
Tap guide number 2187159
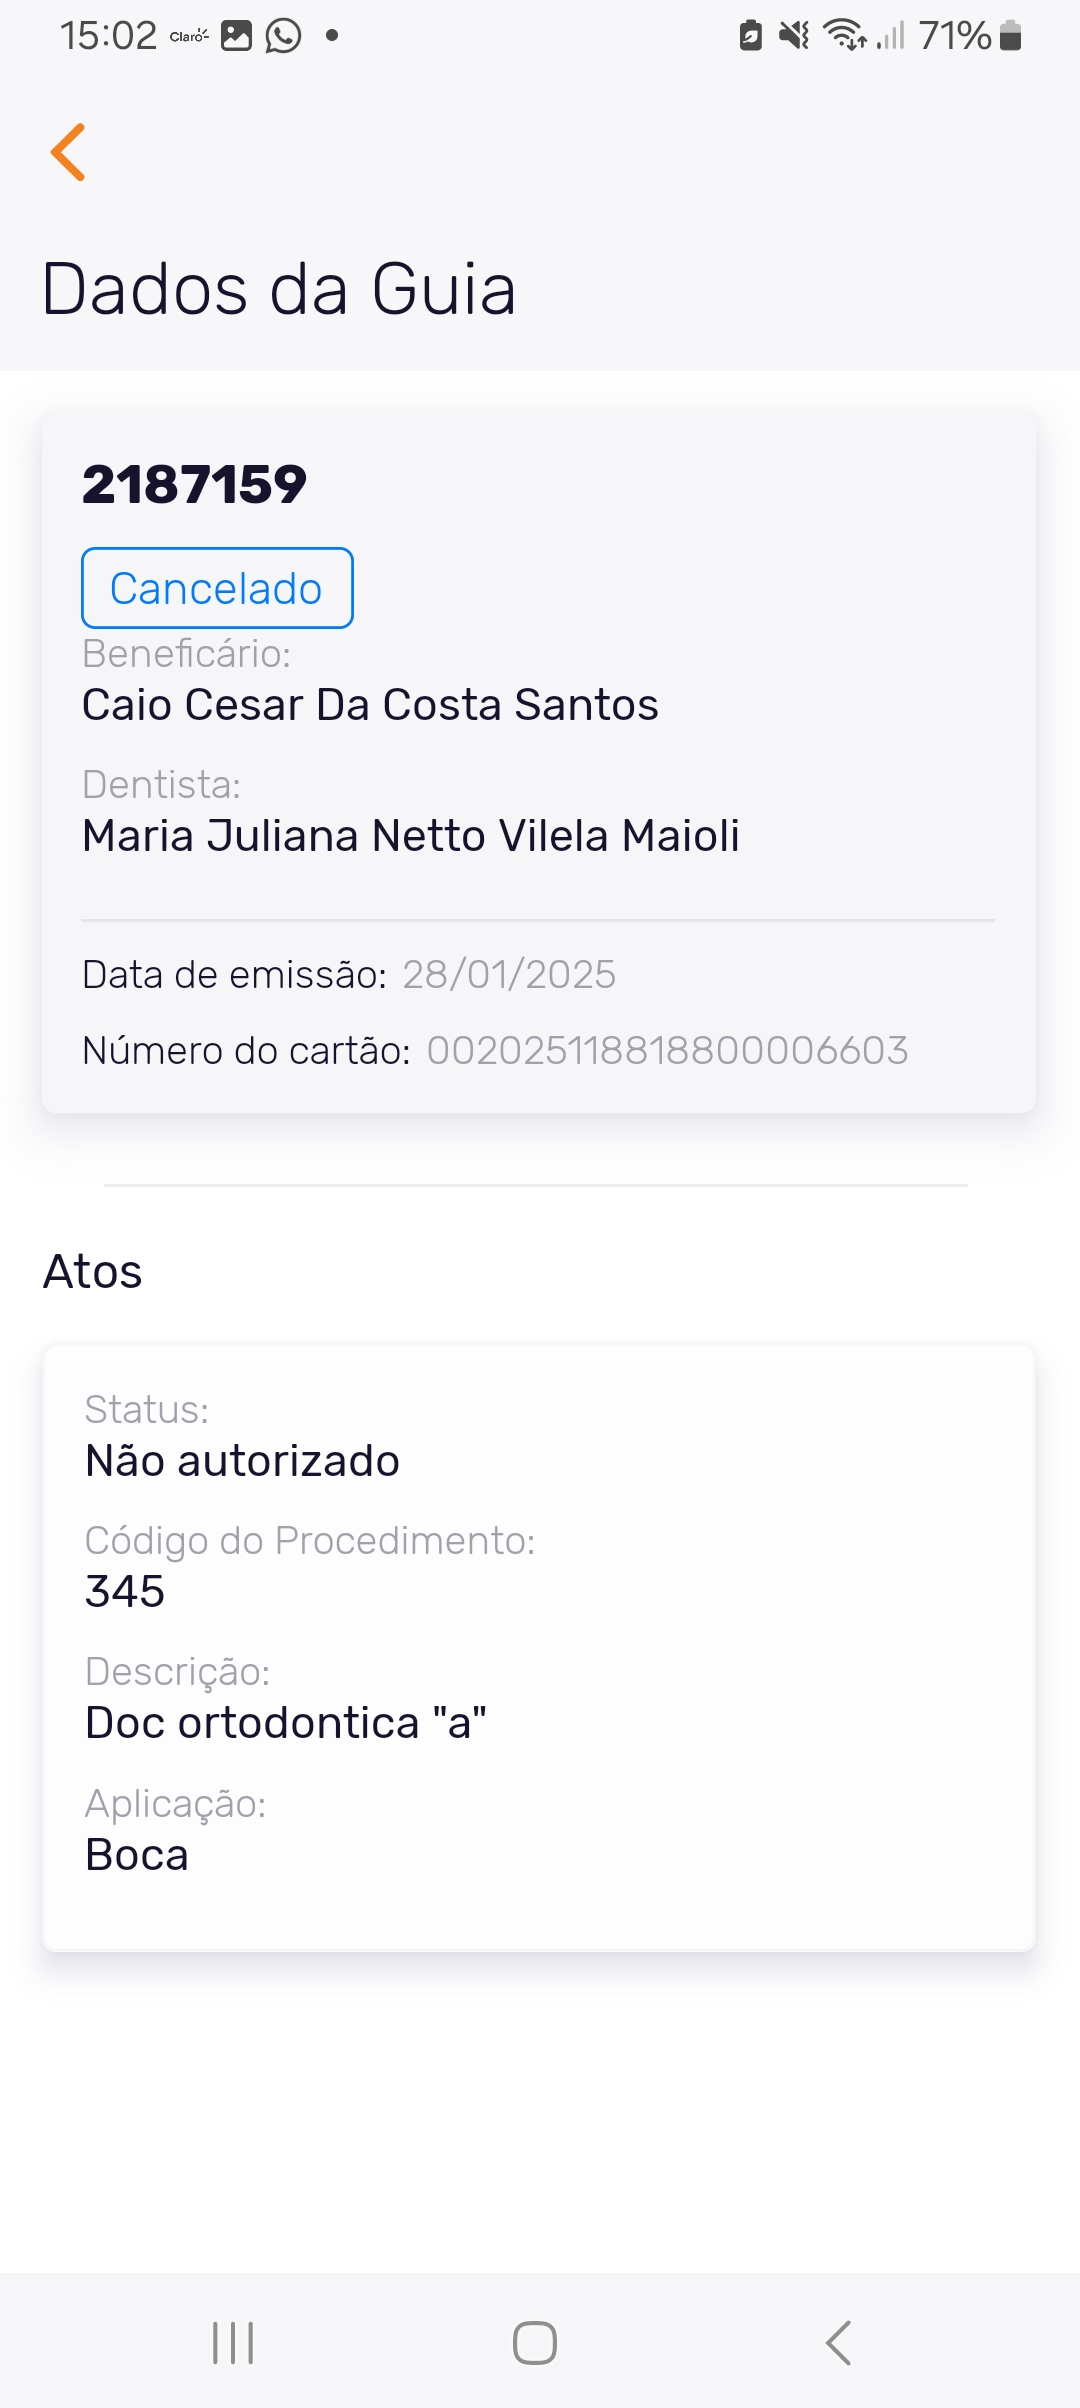[194, 485]
